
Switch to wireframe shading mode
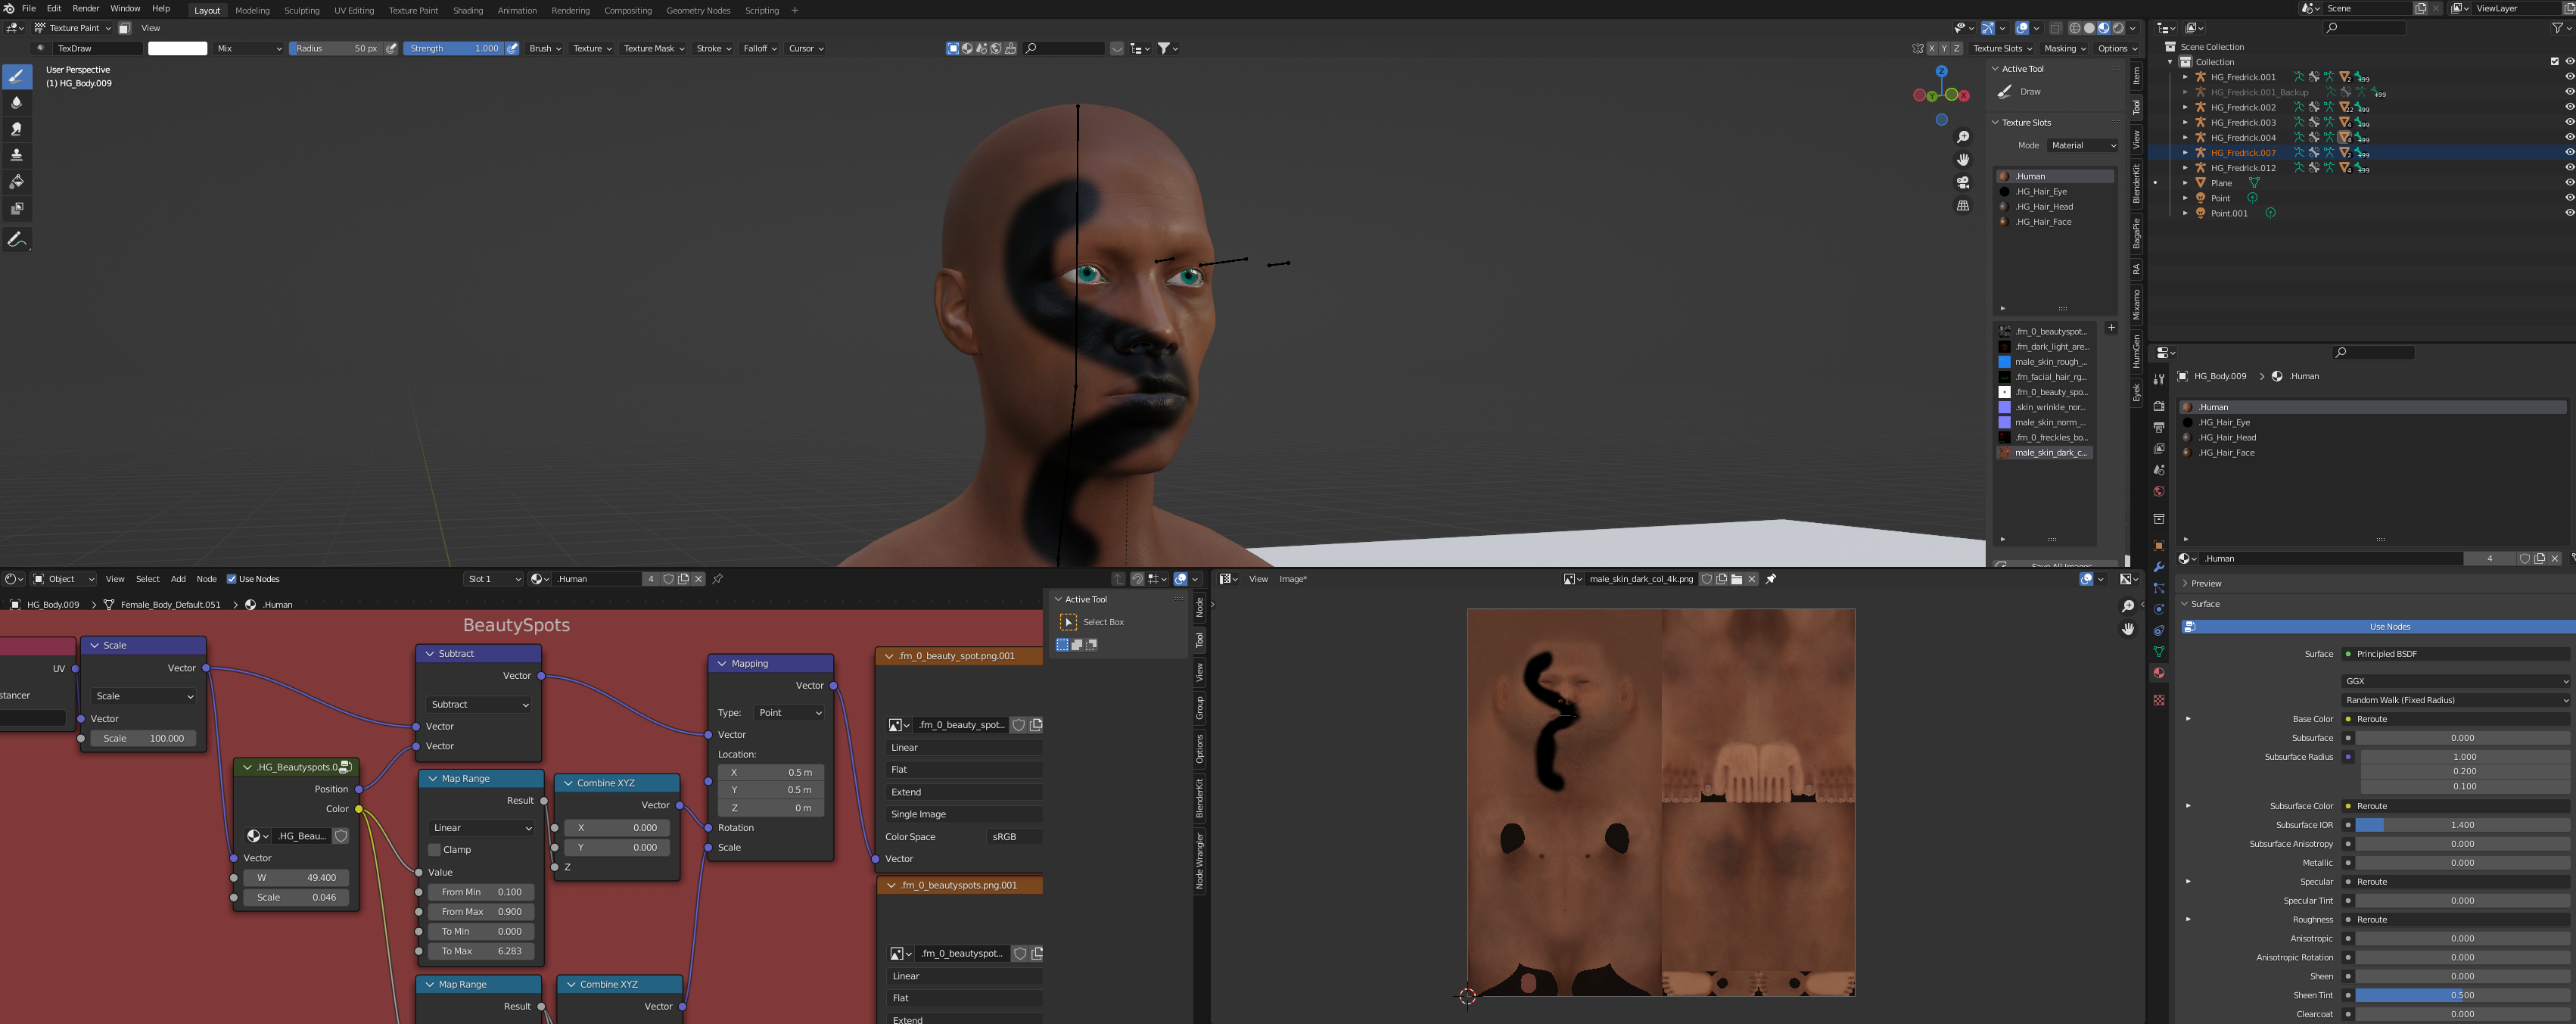click(2074, 28)
